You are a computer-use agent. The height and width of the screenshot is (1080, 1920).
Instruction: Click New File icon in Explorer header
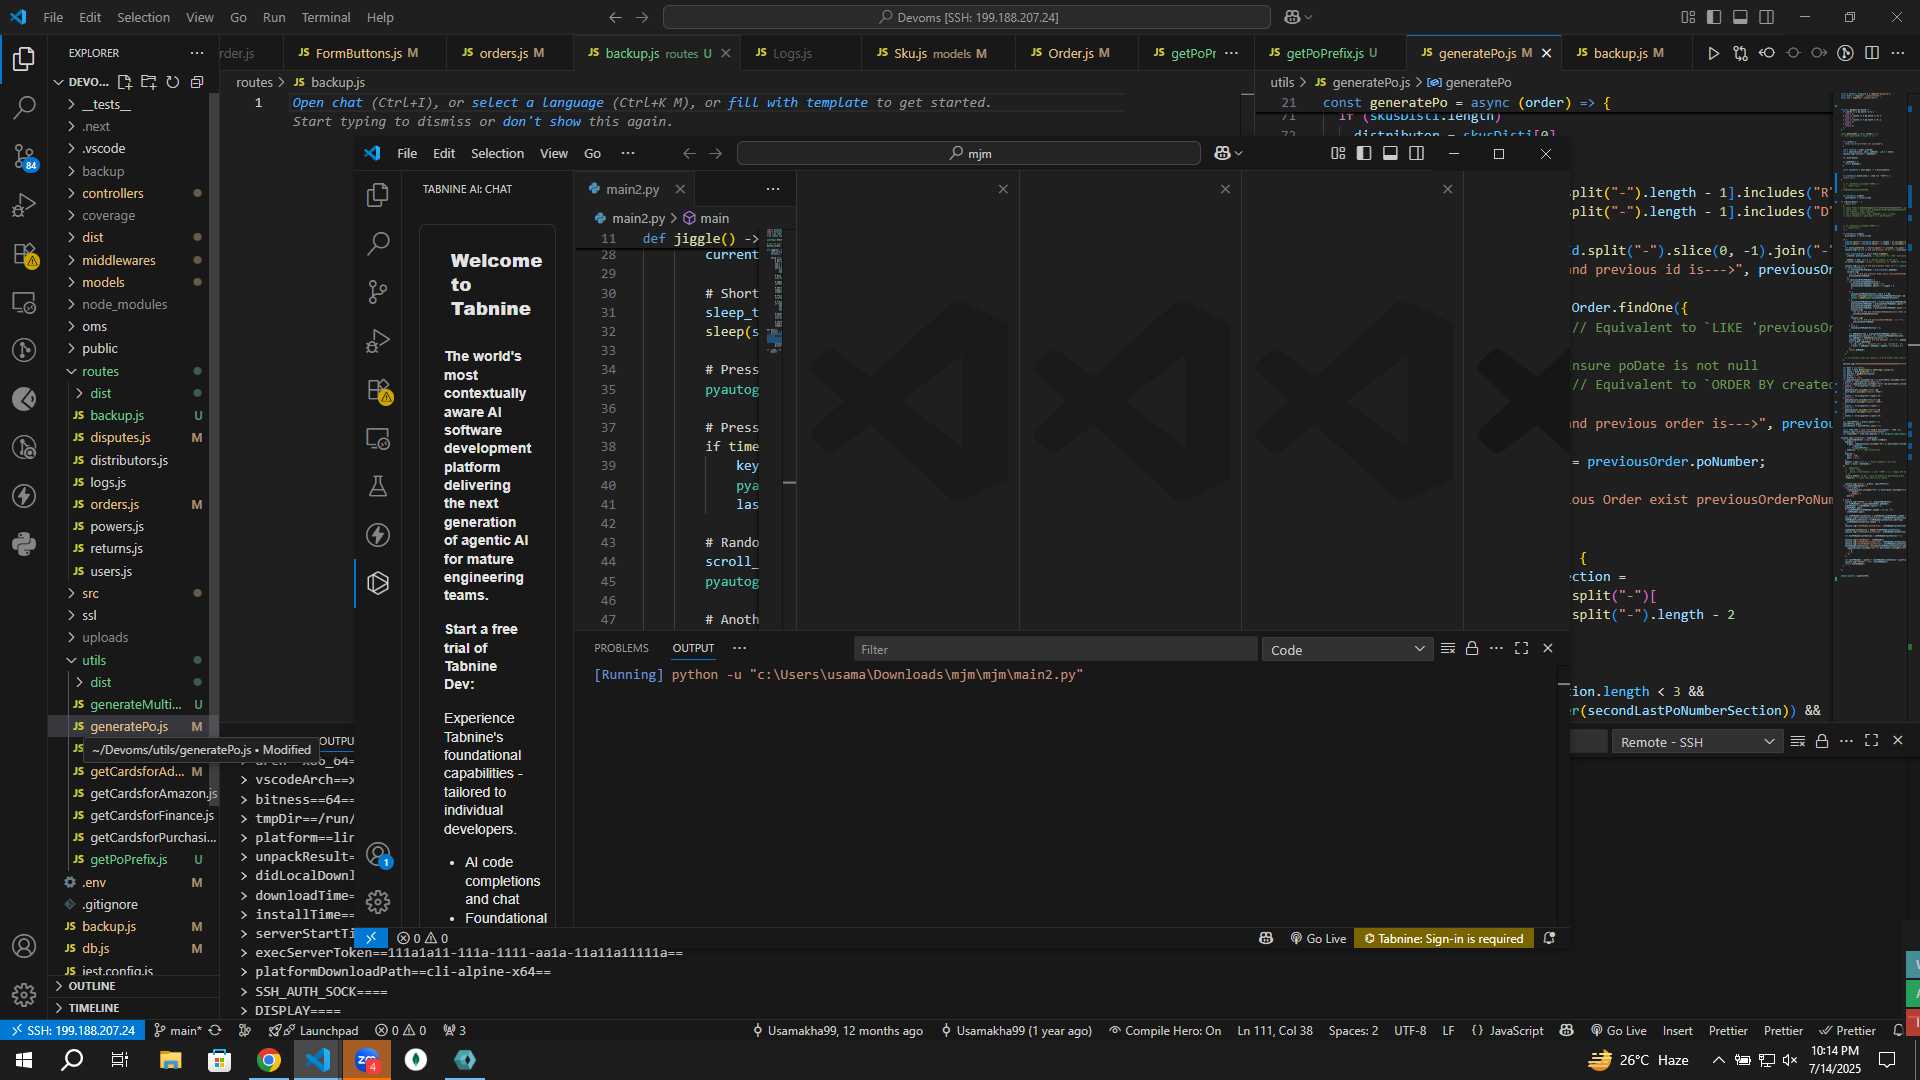click(x=125, y=82)
